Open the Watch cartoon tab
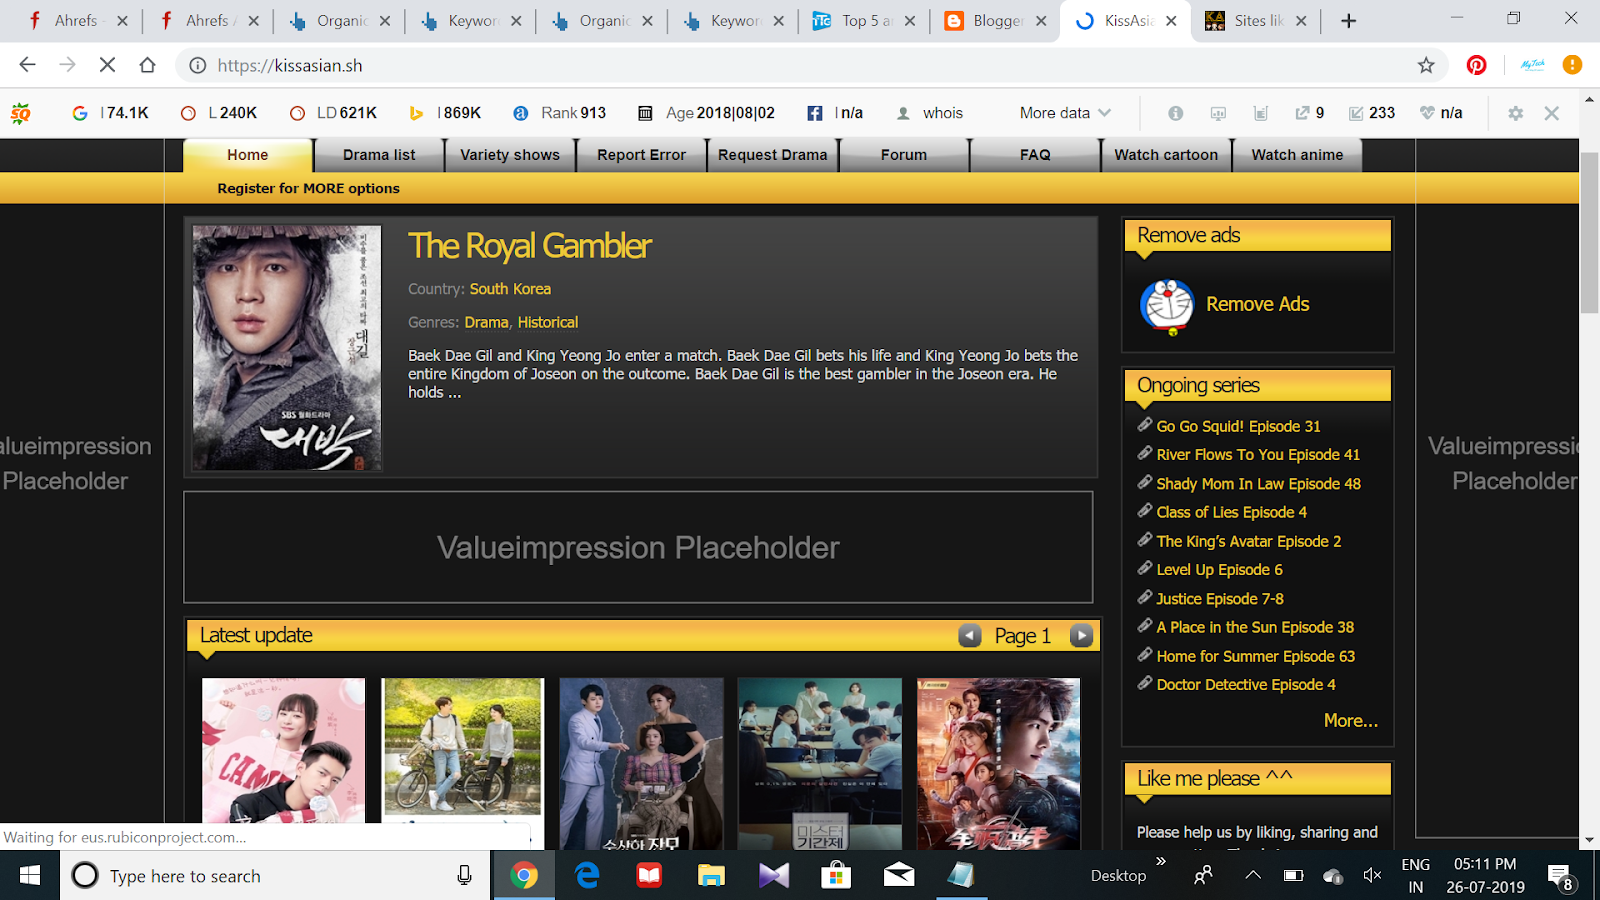 pyautogui.click(x=1166, y=155)
